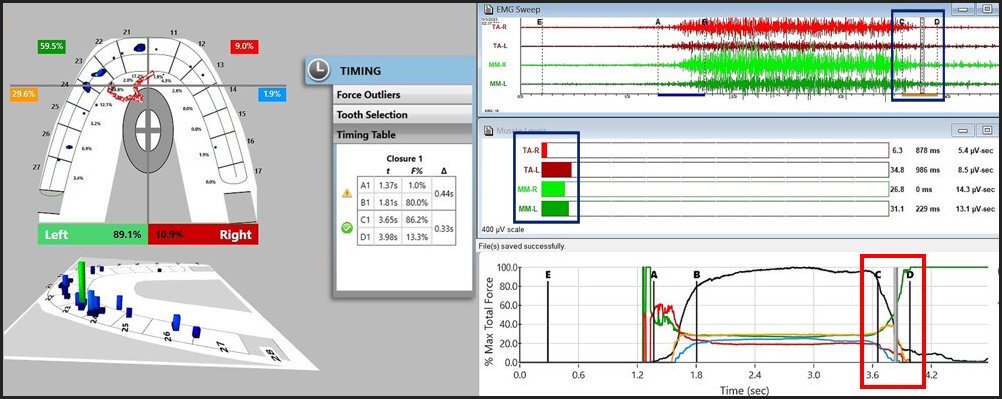Click the yellow warning icon beside A1 row
Screen dimensions: 1002x399
pos(347,193)
